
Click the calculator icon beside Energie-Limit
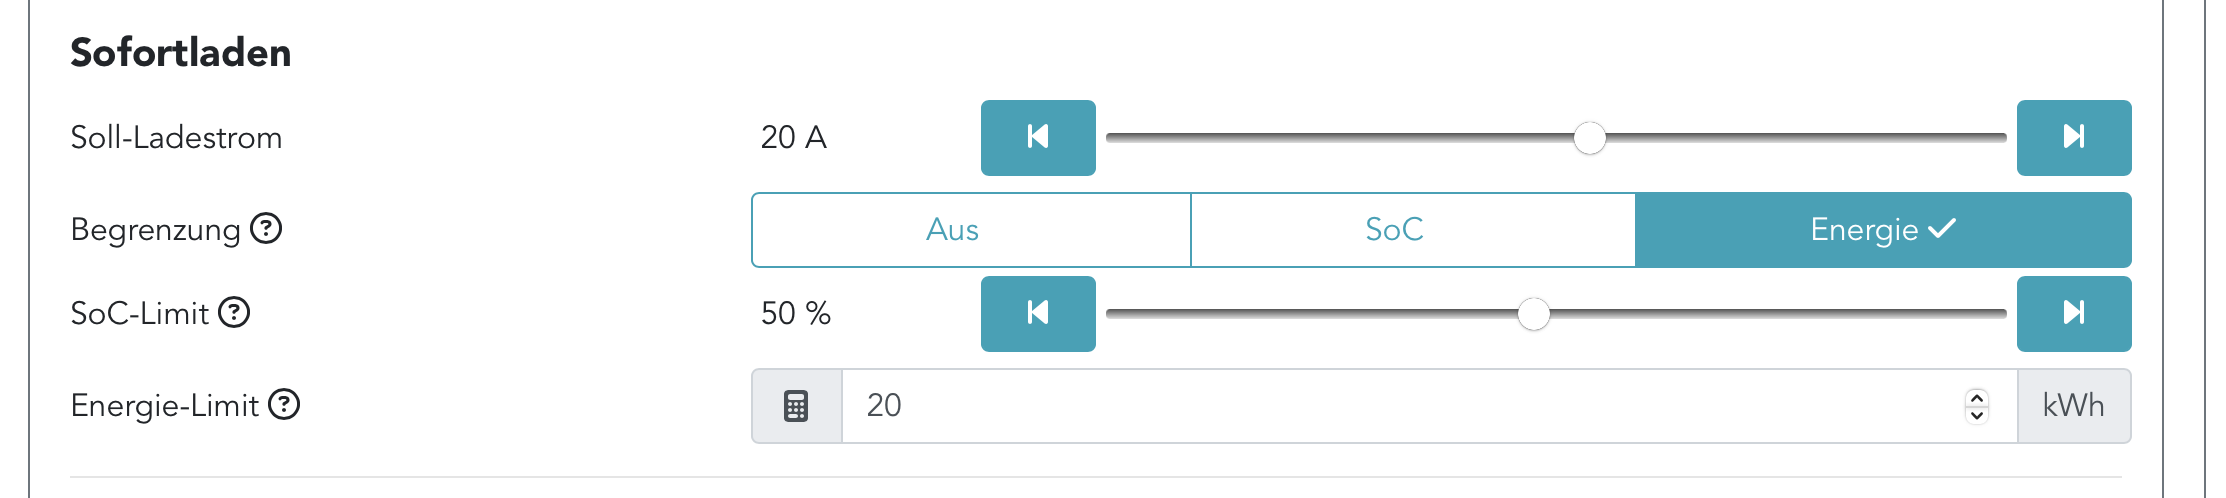(796, 406)
